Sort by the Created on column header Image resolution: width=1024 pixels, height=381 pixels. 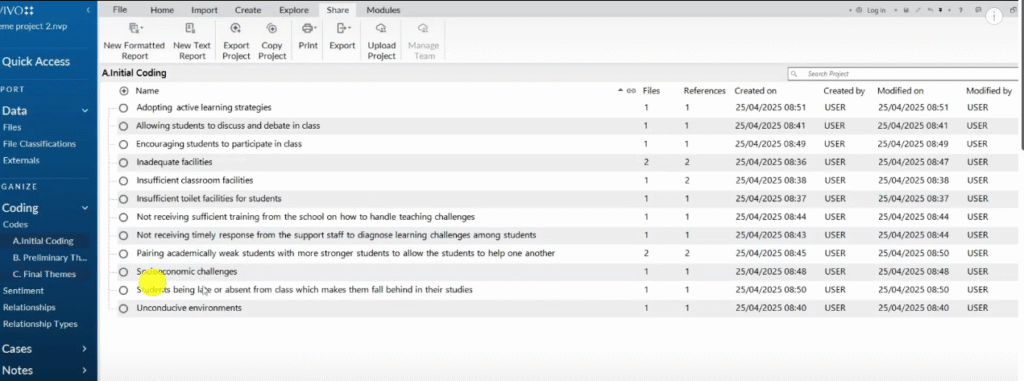[x=756, y=91]
